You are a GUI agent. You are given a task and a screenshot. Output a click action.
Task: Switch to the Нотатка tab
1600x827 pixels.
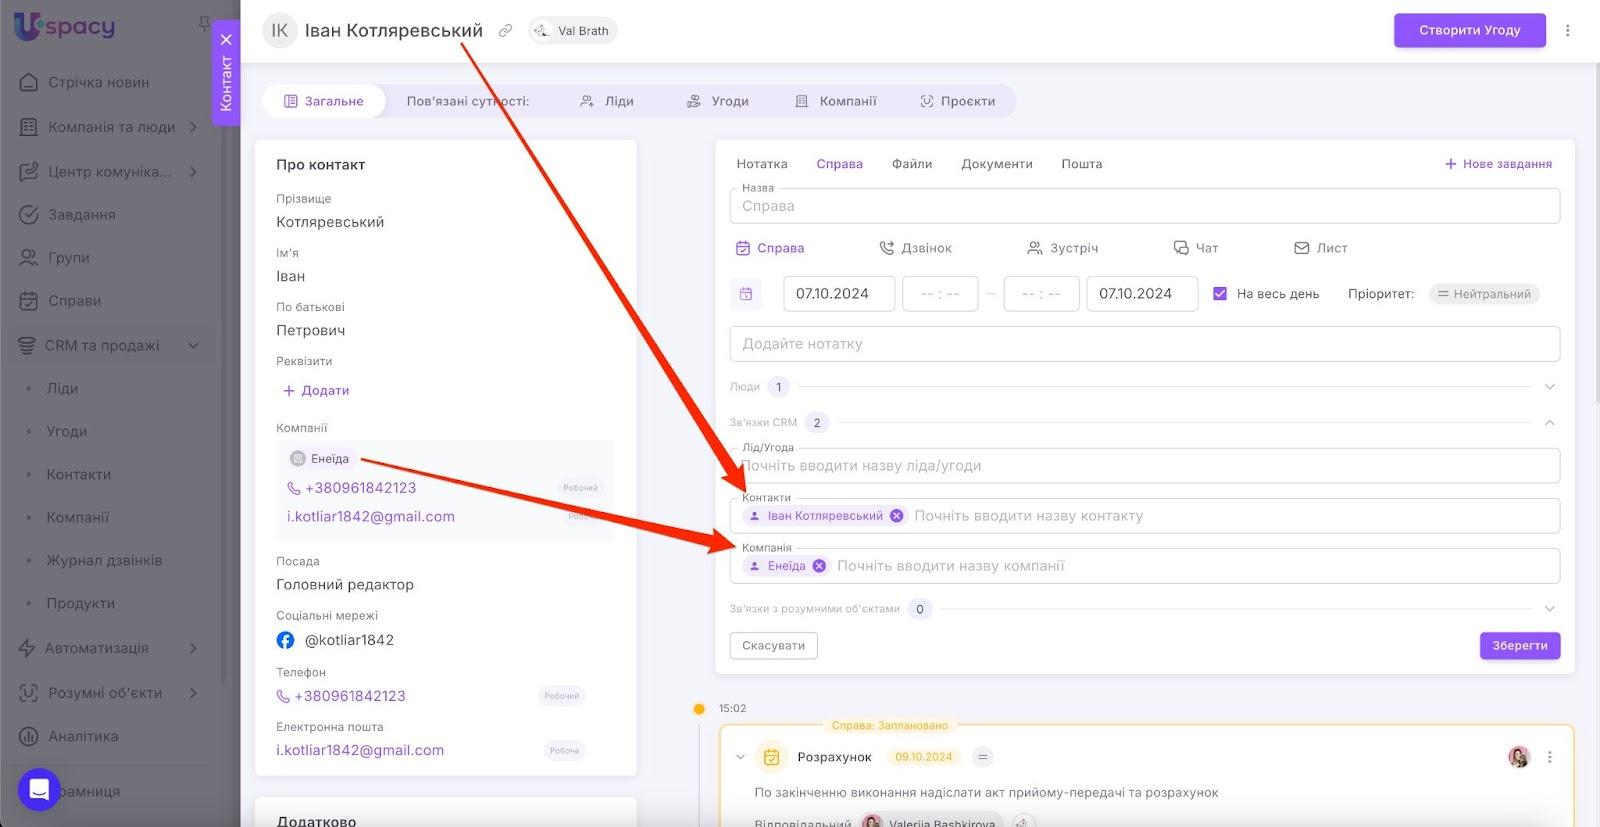(x=761, y=164)
